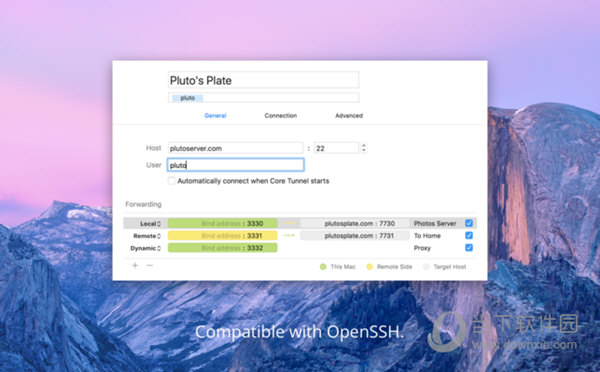Image resolution: width=600 pixels, height=372 pixels.
Task: Click the Host field plutoserver.com
Action: [235, 148]
